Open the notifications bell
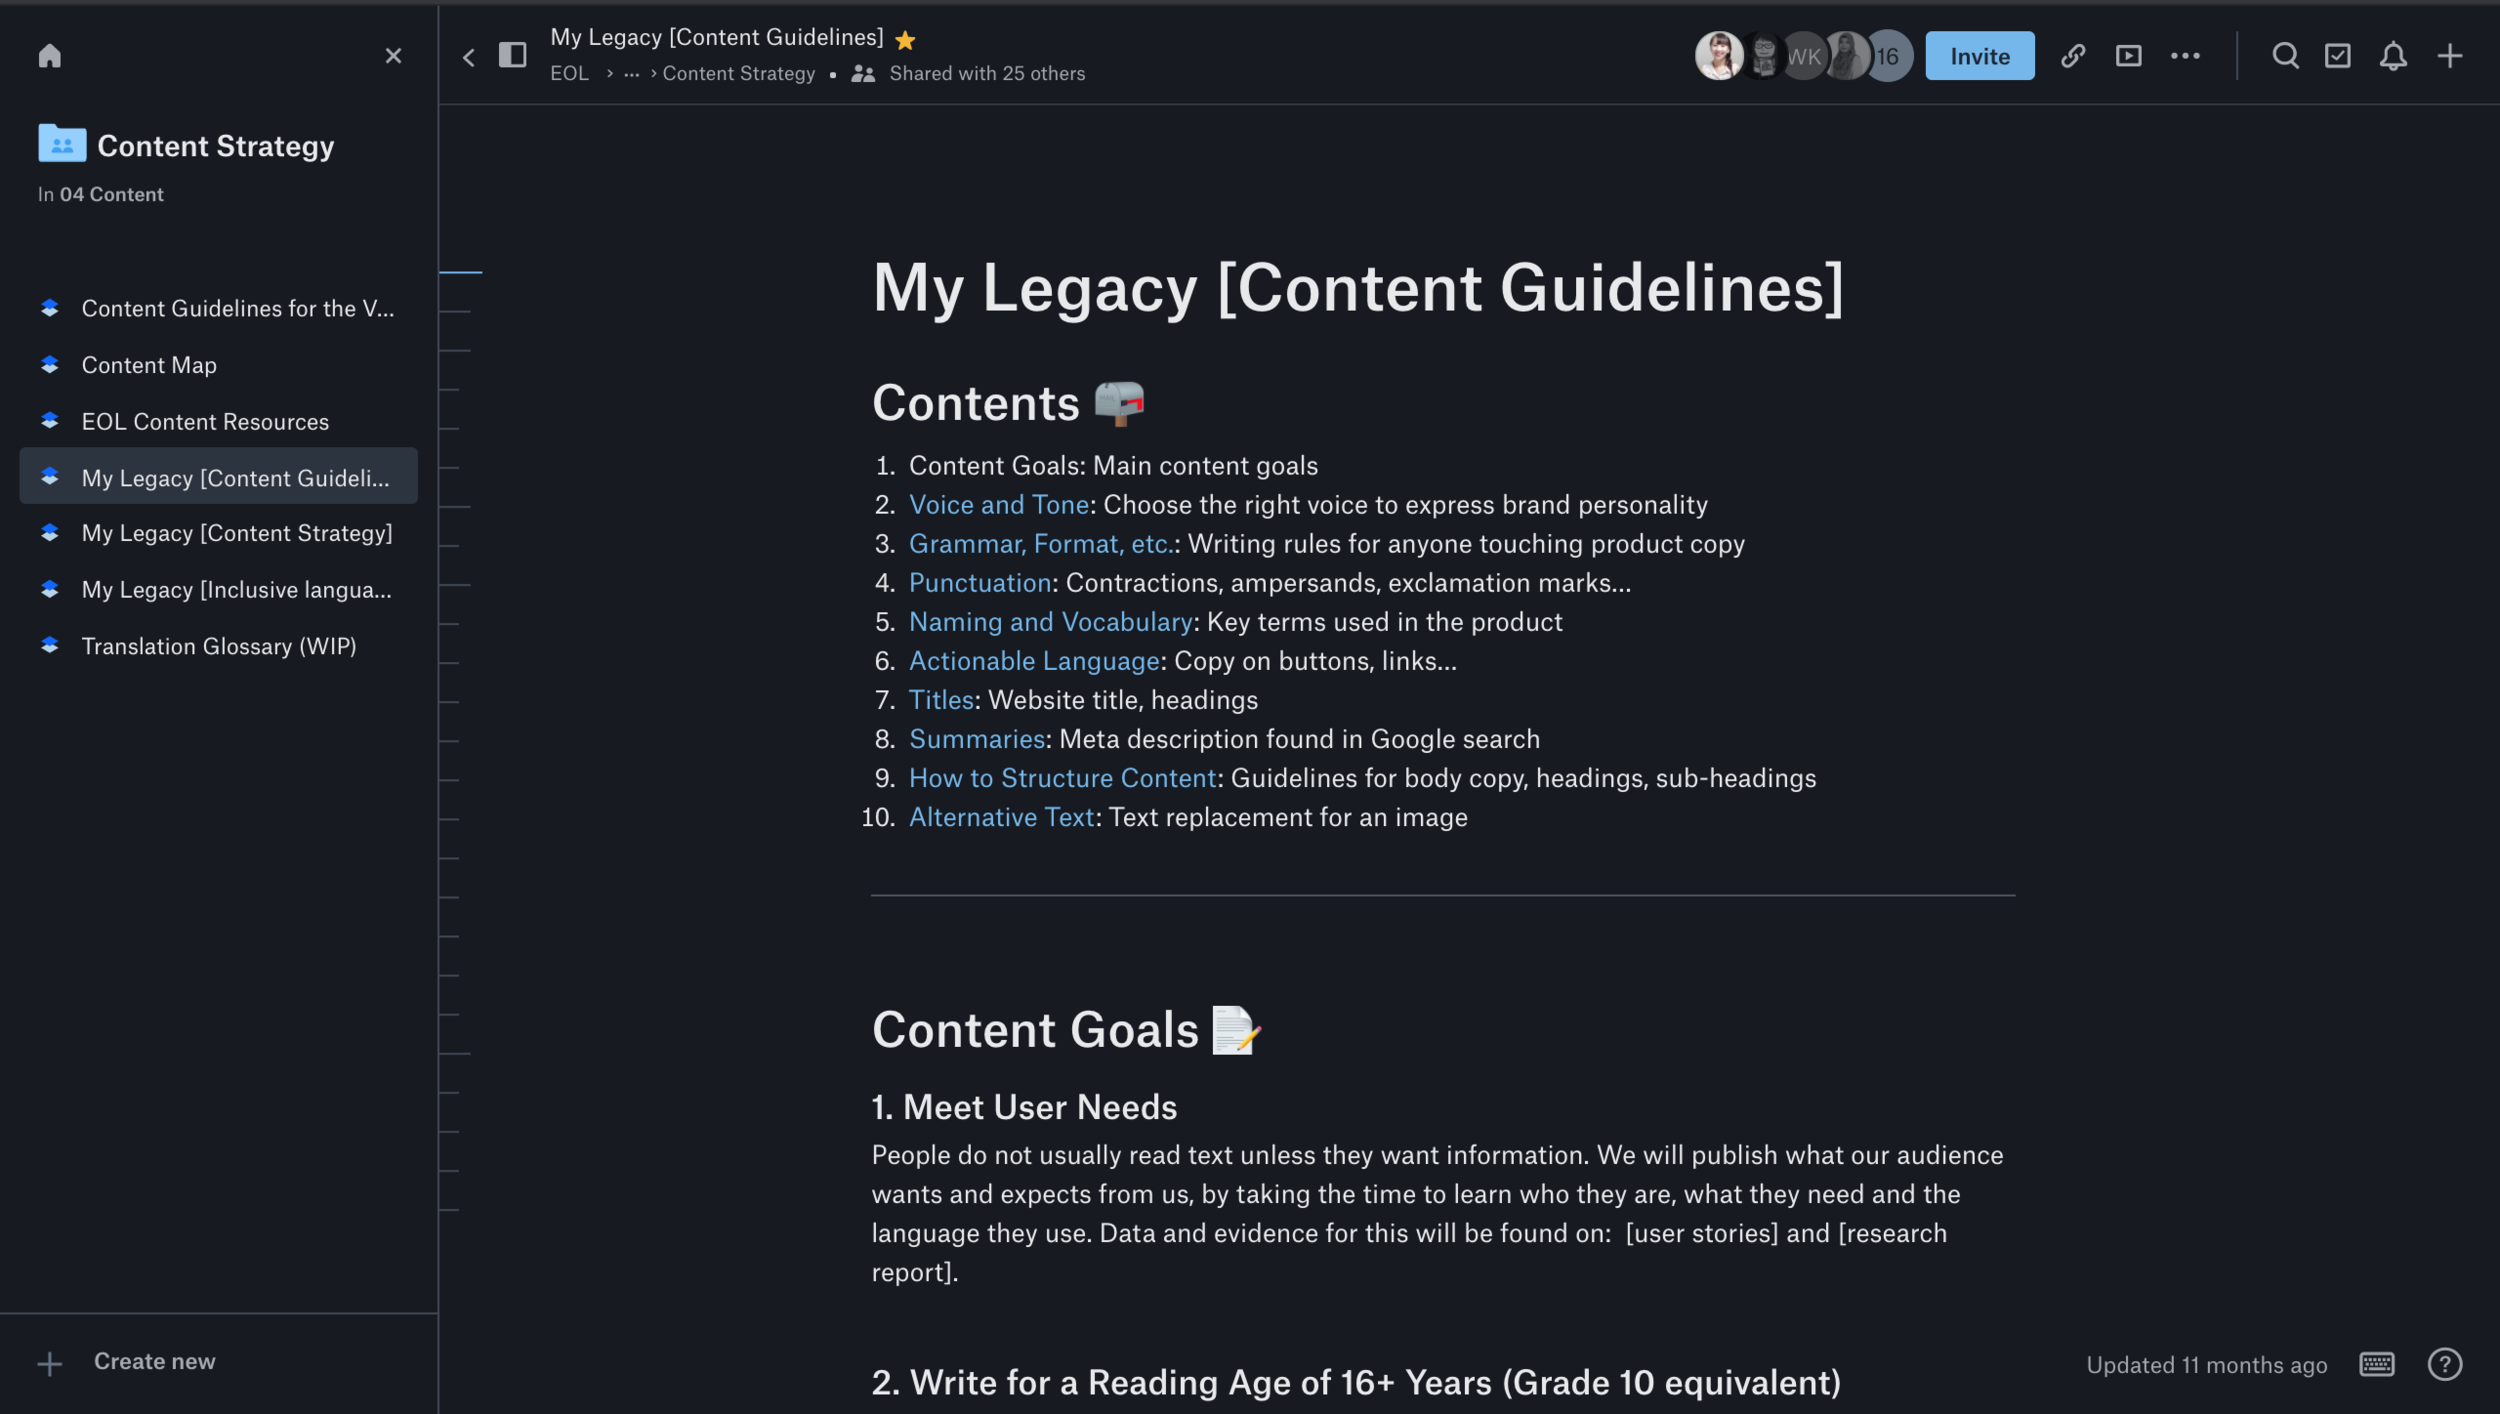Image resolution: width=2500 pixels, height=1414 pixels. coord(2392,56)
